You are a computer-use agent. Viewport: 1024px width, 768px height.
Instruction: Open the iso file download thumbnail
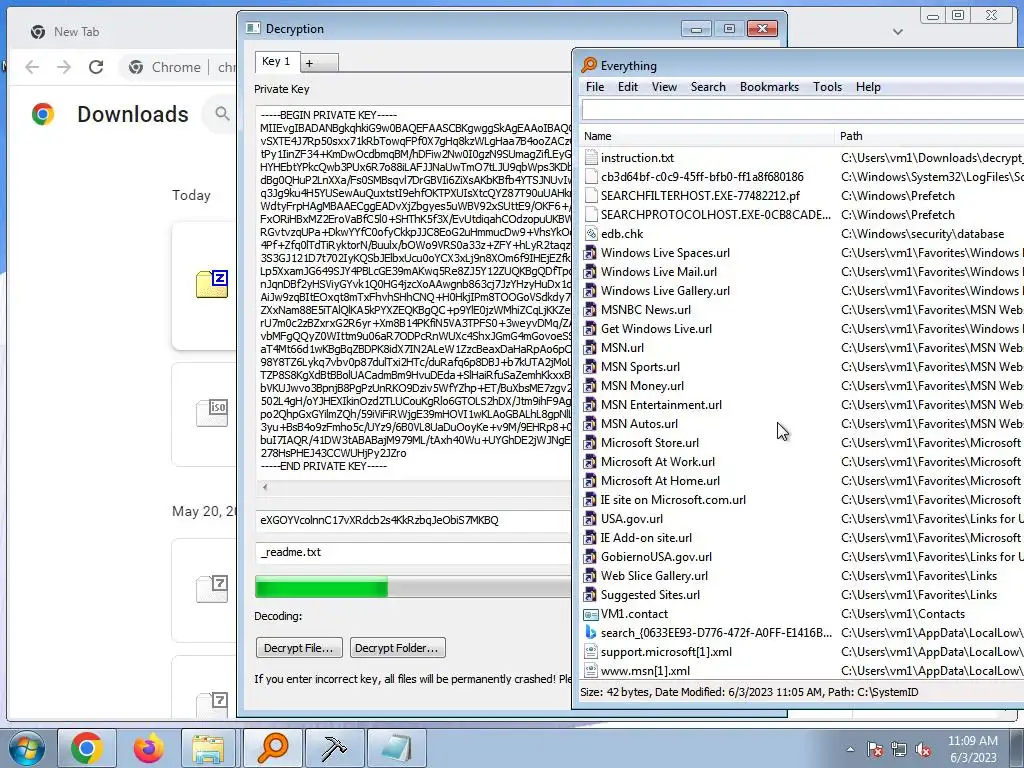(212, 413)
